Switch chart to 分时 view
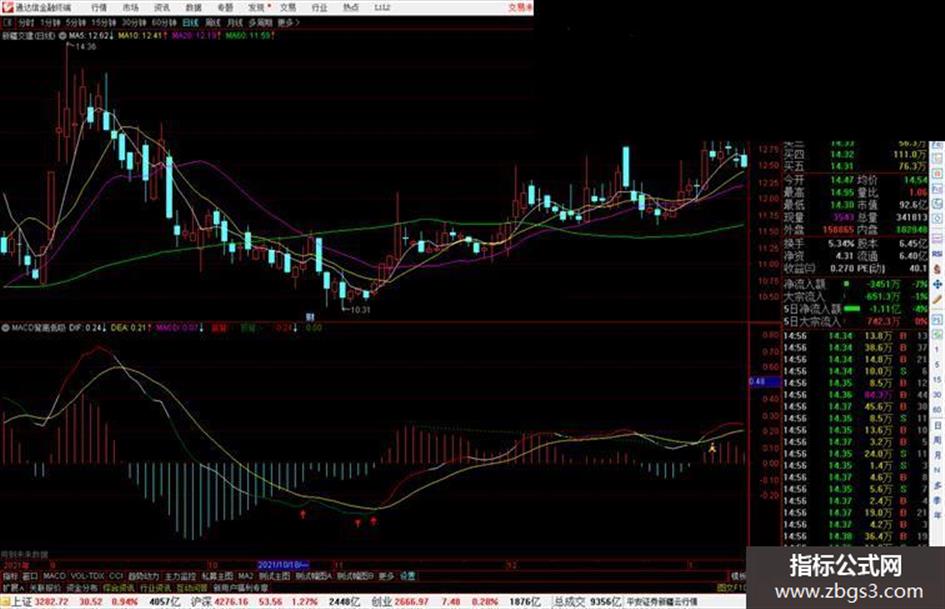Viewport: 945px width, 609px height. point(26,23)
